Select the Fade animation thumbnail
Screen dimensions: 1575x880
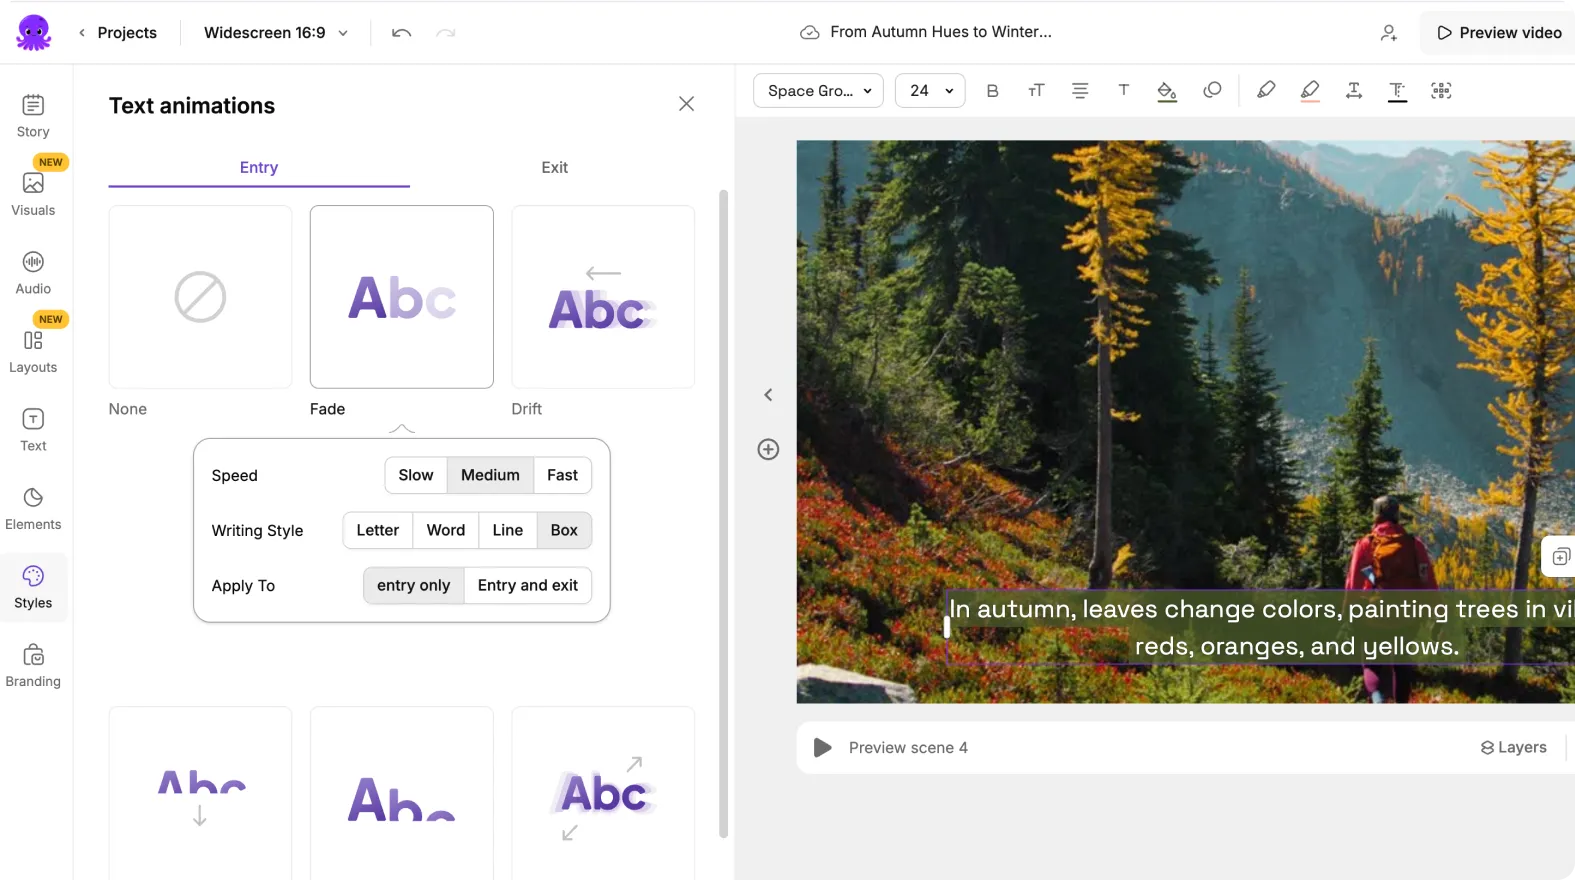(x=402, y=297)
